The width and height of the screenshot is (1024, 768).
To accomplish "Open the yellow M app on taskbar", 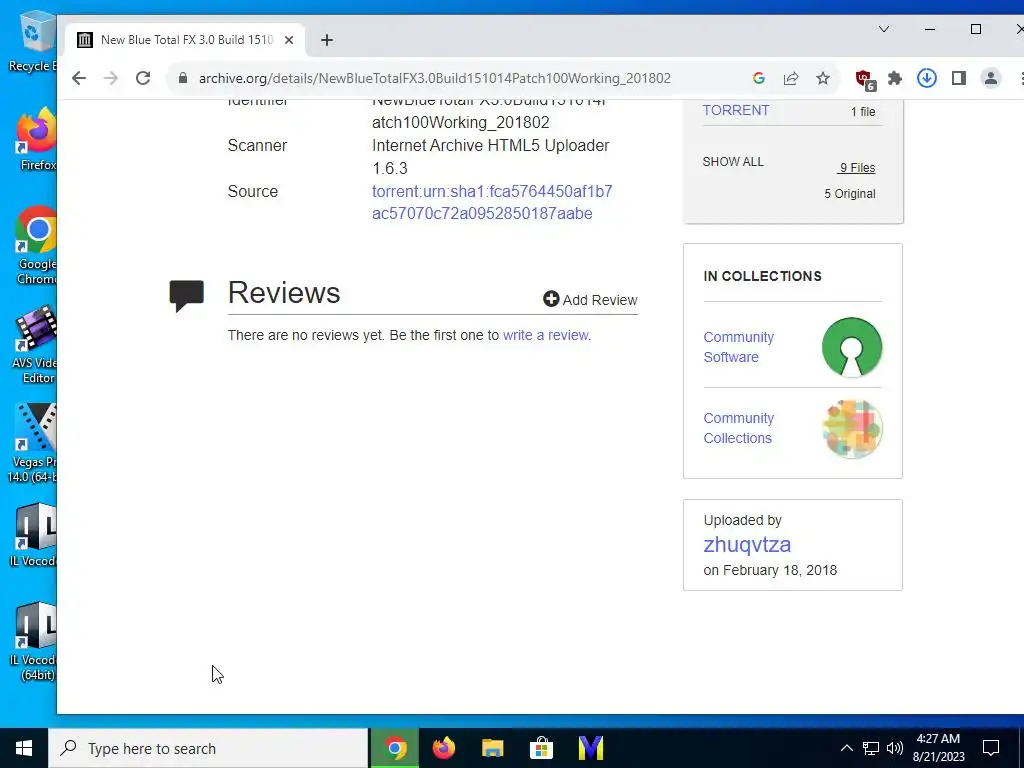I will [x=590, y=748].
